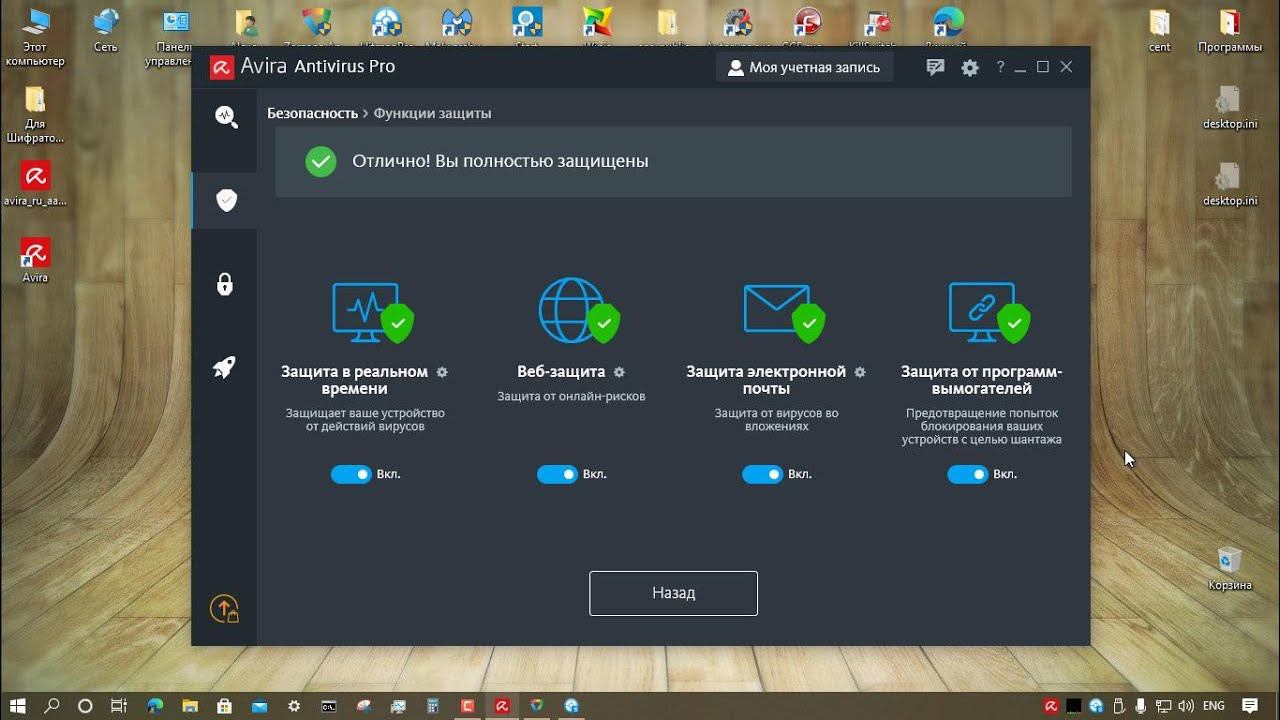Open Avira settings gear in title bar
The height and width of the screenshot is (720, 1280).
970,67
